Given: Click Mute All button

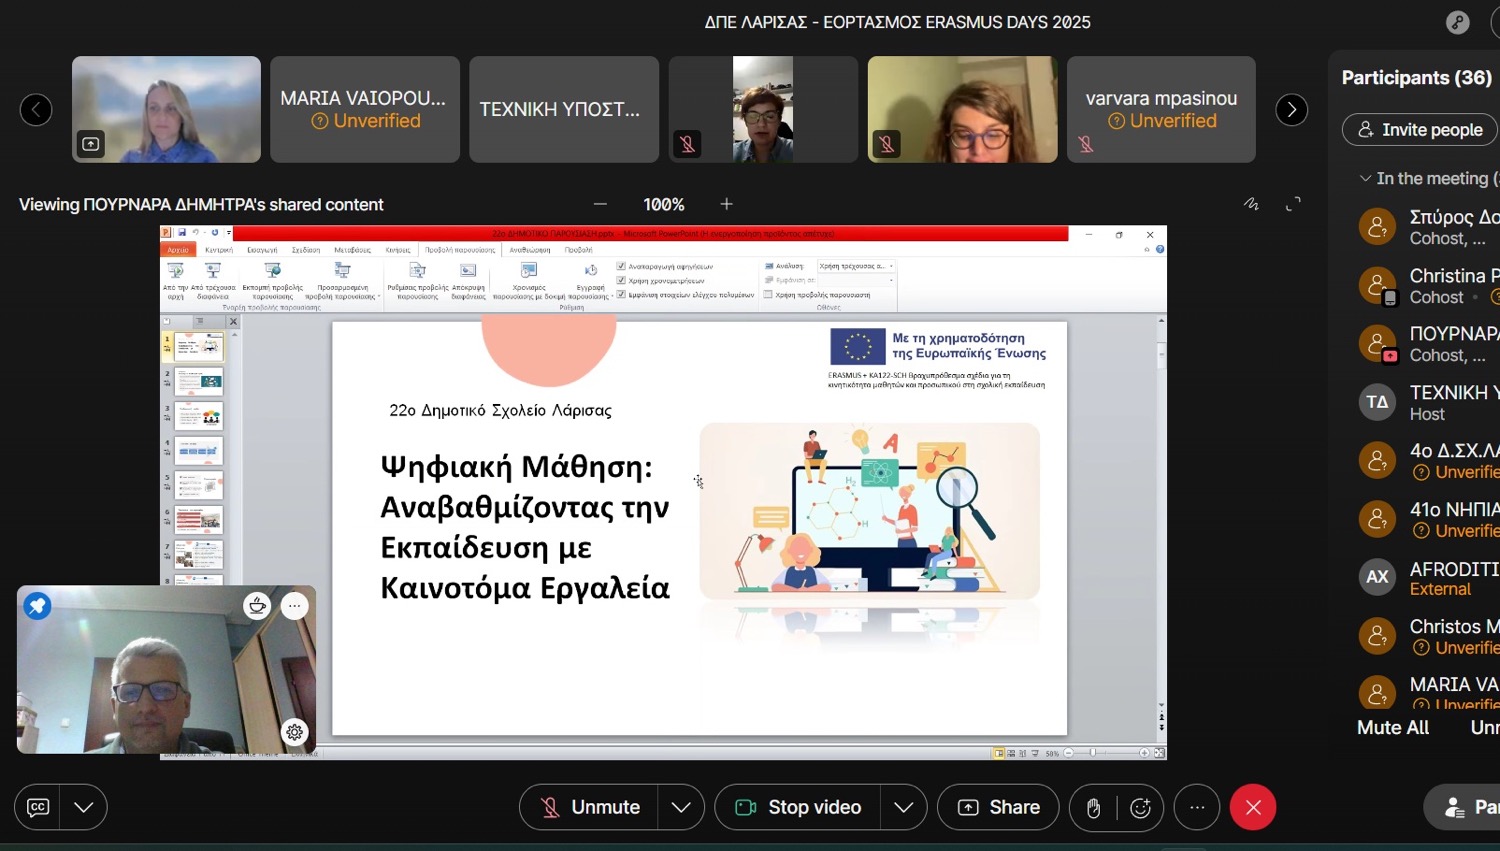Looking at the screenshot, I should 1392,727.
